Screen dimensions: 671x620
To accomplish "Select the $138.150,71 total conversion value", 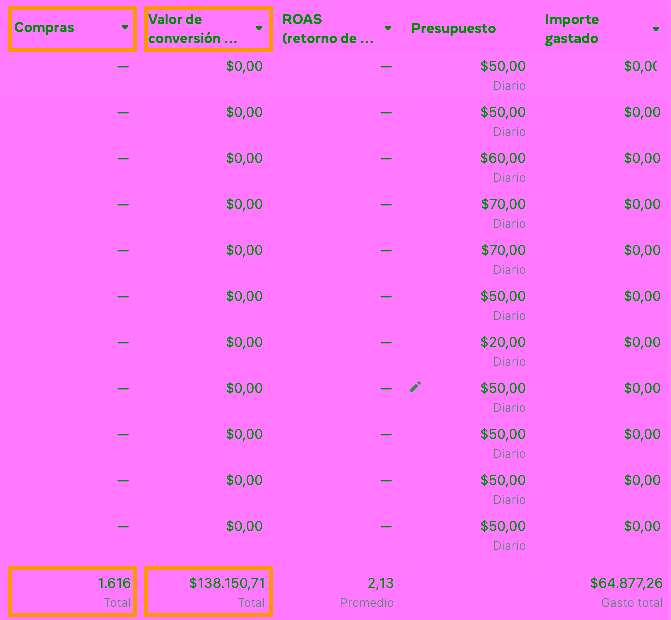I will click(227, 583).
